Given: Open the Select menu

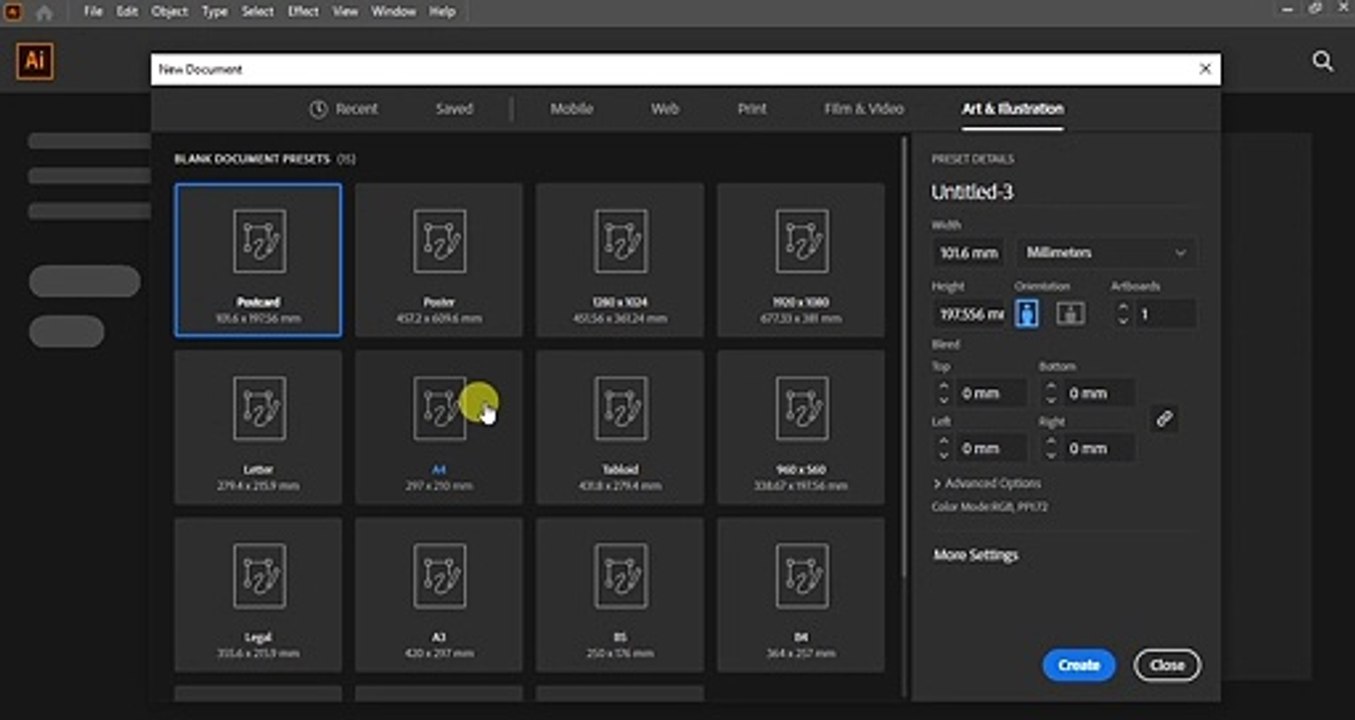Looking at the screenshot, I should coord(258,12).
